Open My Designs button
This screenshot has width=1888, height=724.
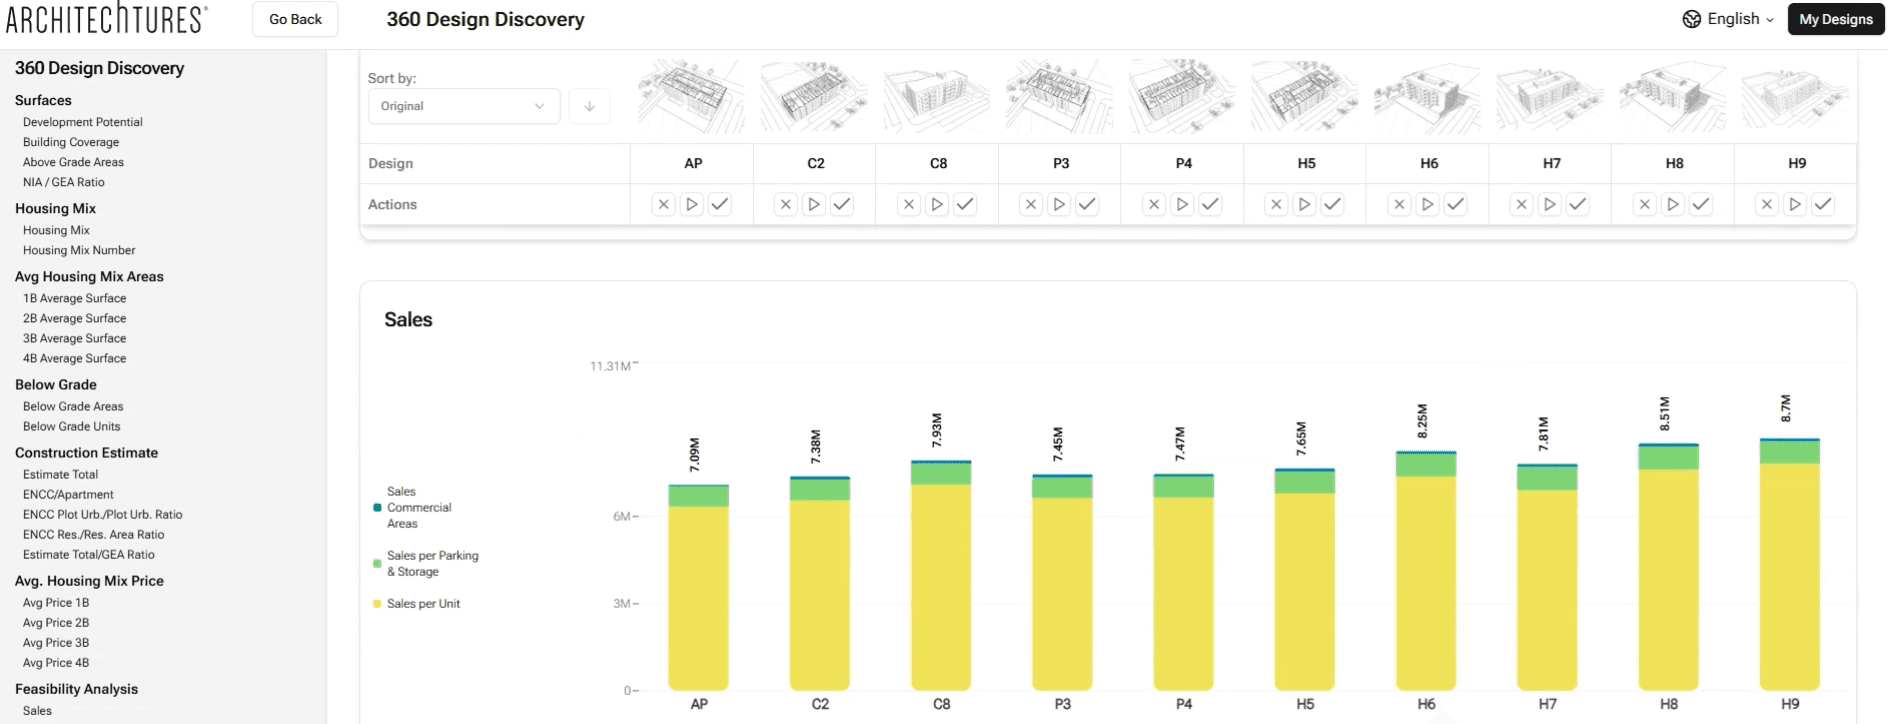pos(1835,19)
